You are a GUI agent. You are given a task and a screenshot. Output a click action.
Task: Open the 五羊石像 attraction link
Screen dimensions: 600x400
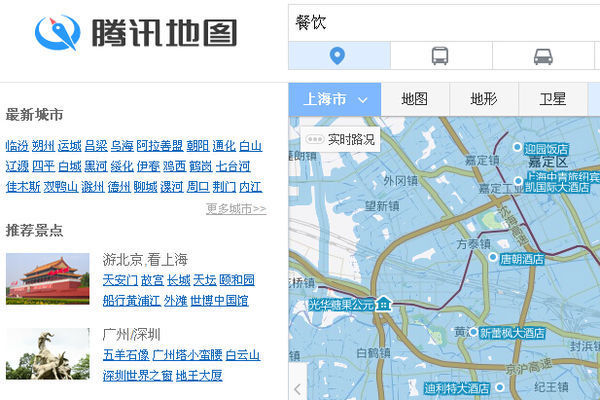tap(126, 355)
